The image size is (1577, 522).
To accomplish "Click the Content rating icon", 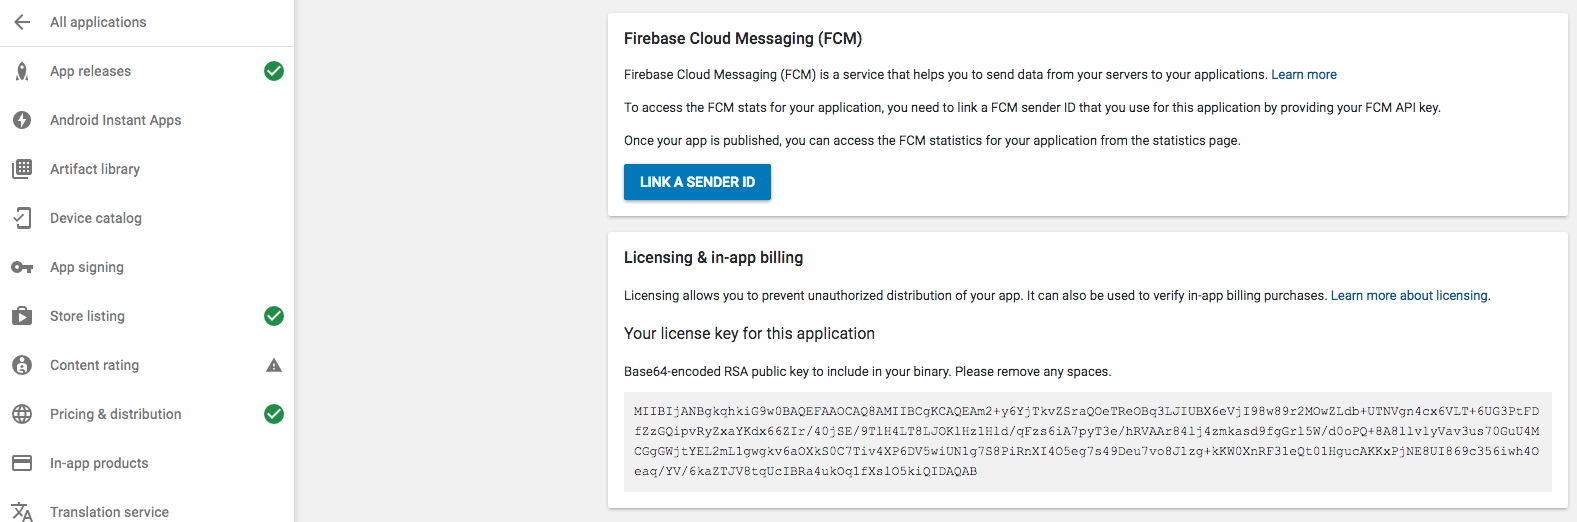I will pos(22,365).
